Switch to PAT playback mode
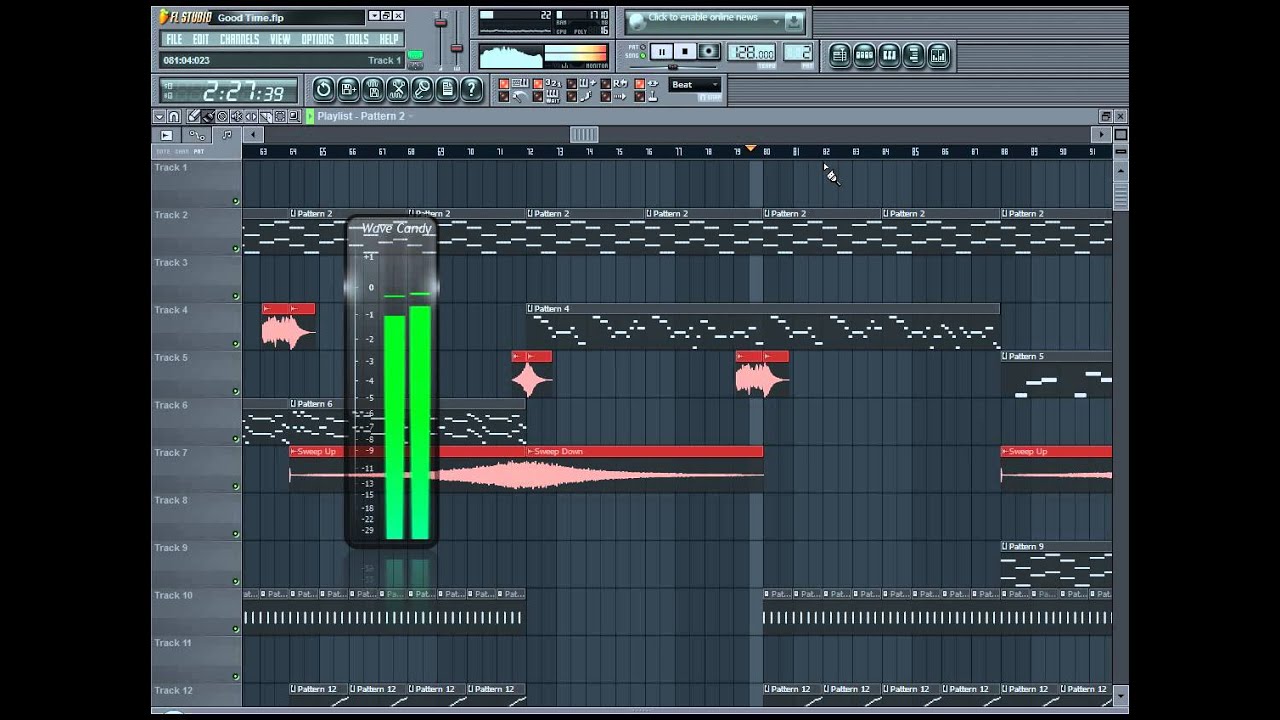The height and width of the screenshot is (720, 1280). [x=643, y=46]
